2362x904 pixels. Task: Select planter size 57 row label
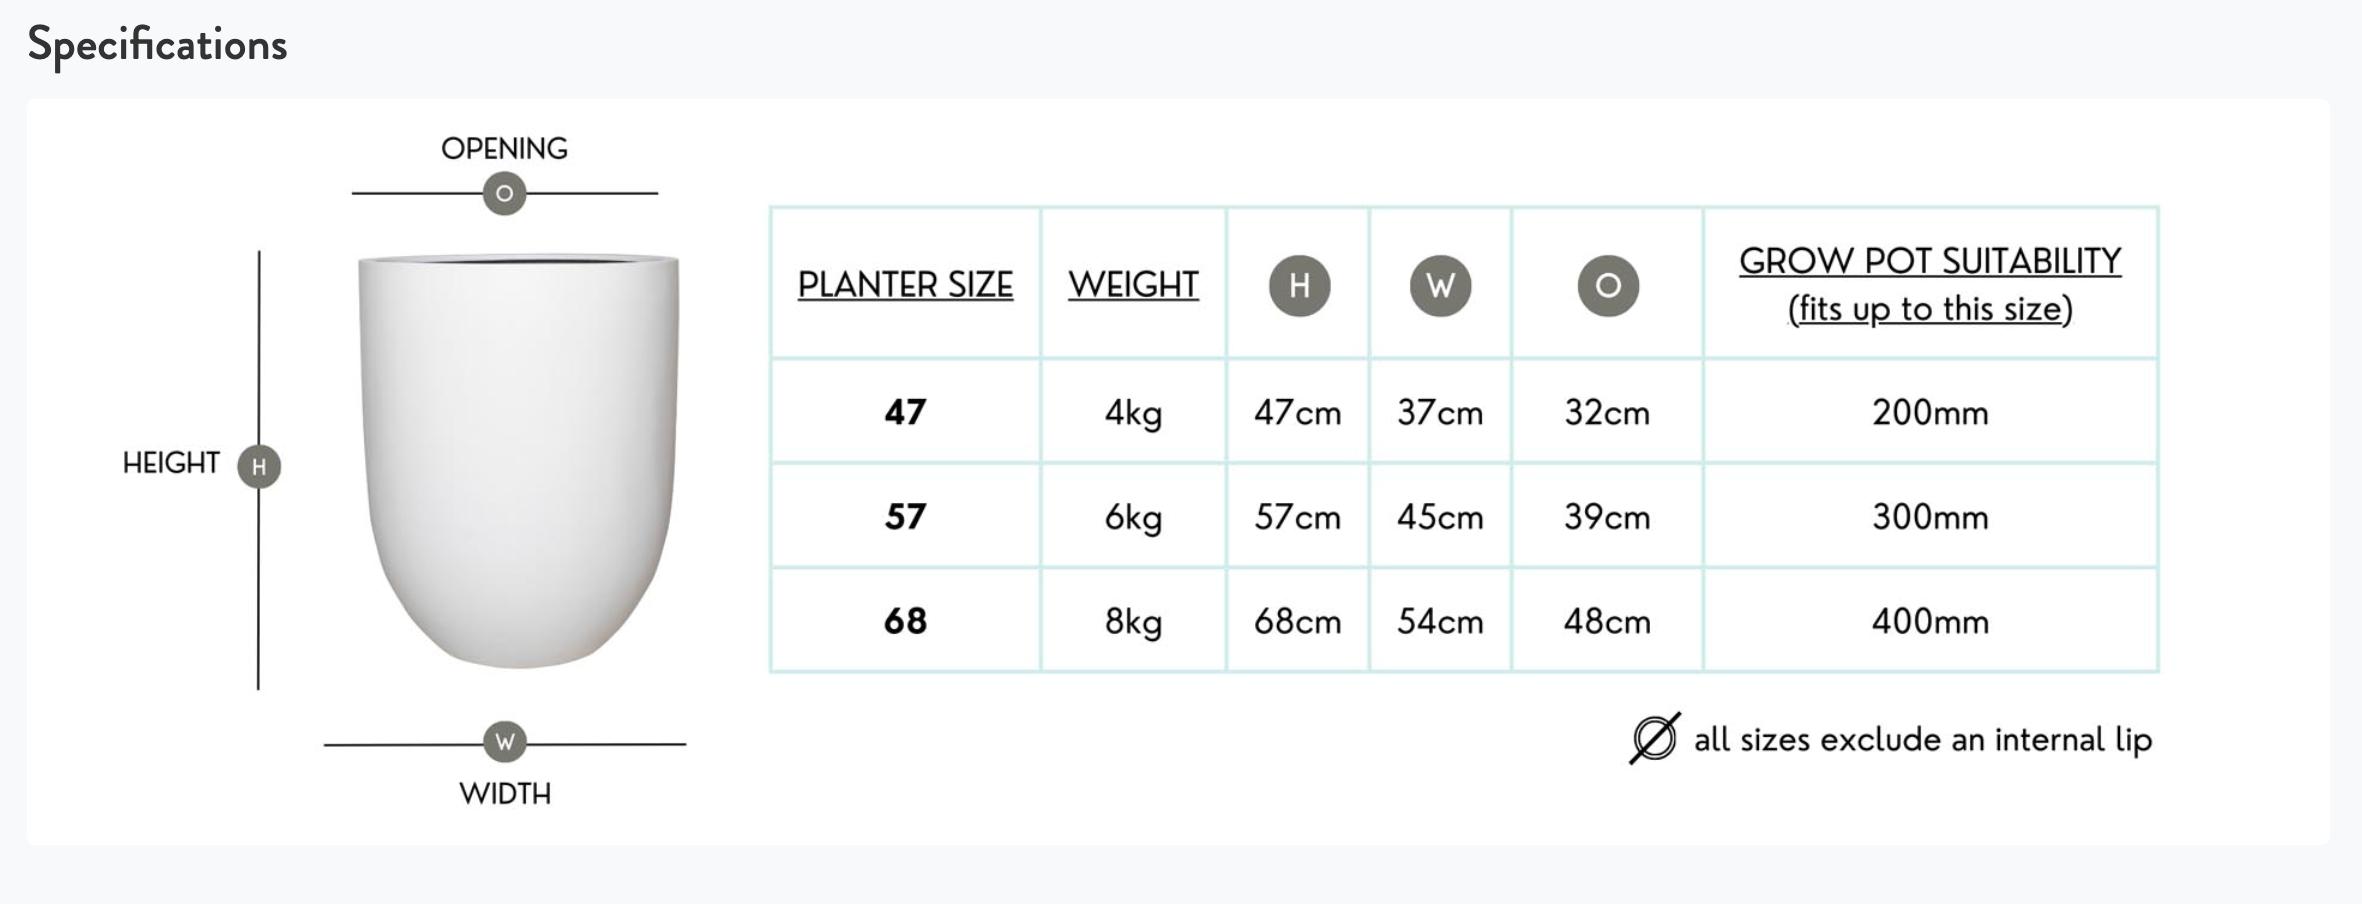905,517
